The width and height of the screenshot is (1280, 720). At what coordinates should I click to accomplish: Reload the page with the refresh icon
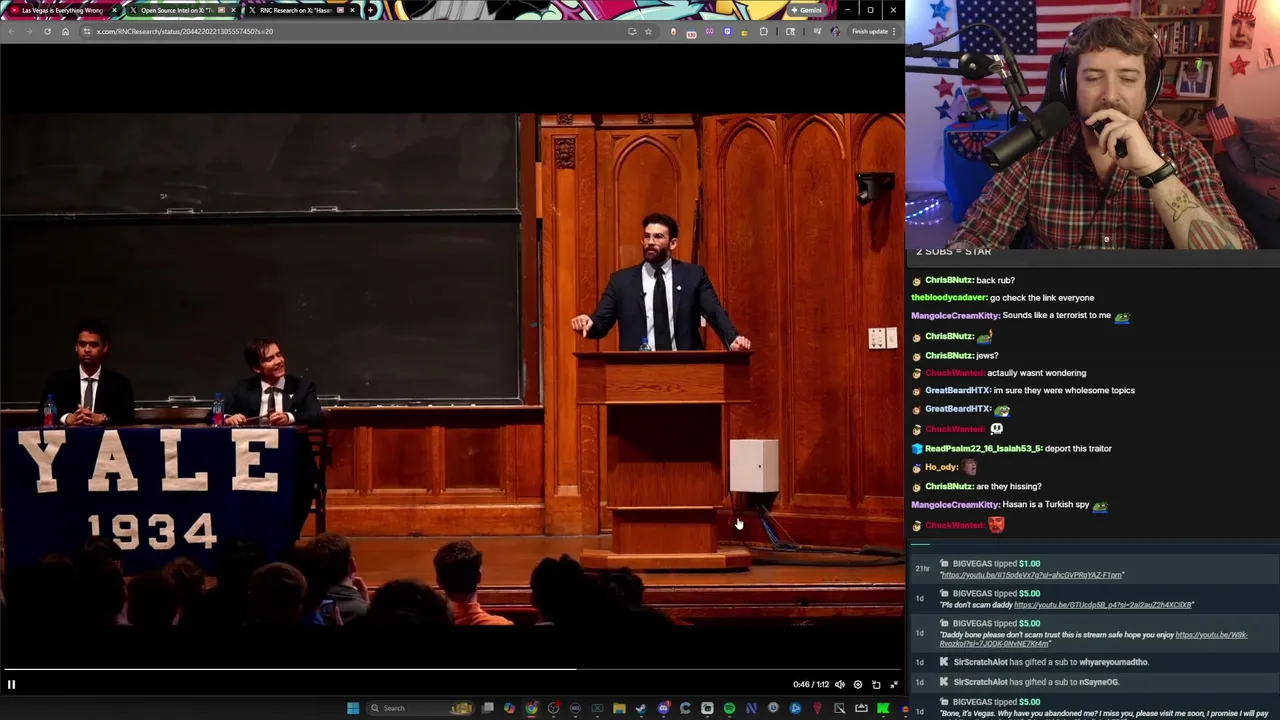tap(47, 31)
